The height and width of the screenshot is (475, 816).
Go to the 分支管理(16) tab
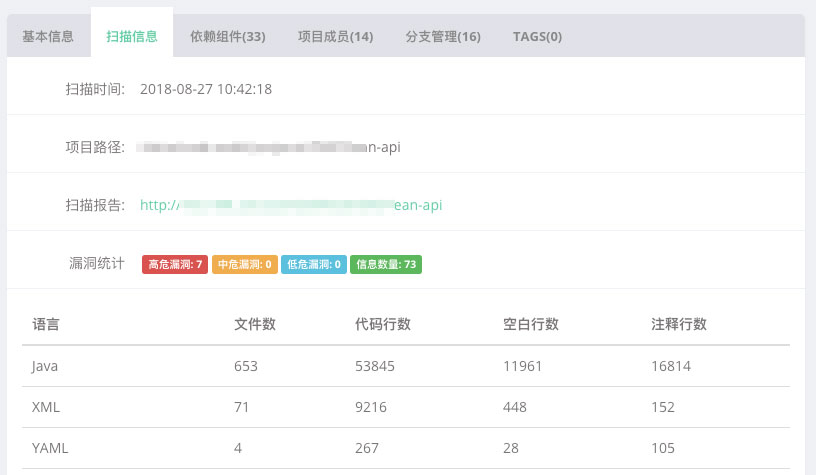click(x=443, y=36)
